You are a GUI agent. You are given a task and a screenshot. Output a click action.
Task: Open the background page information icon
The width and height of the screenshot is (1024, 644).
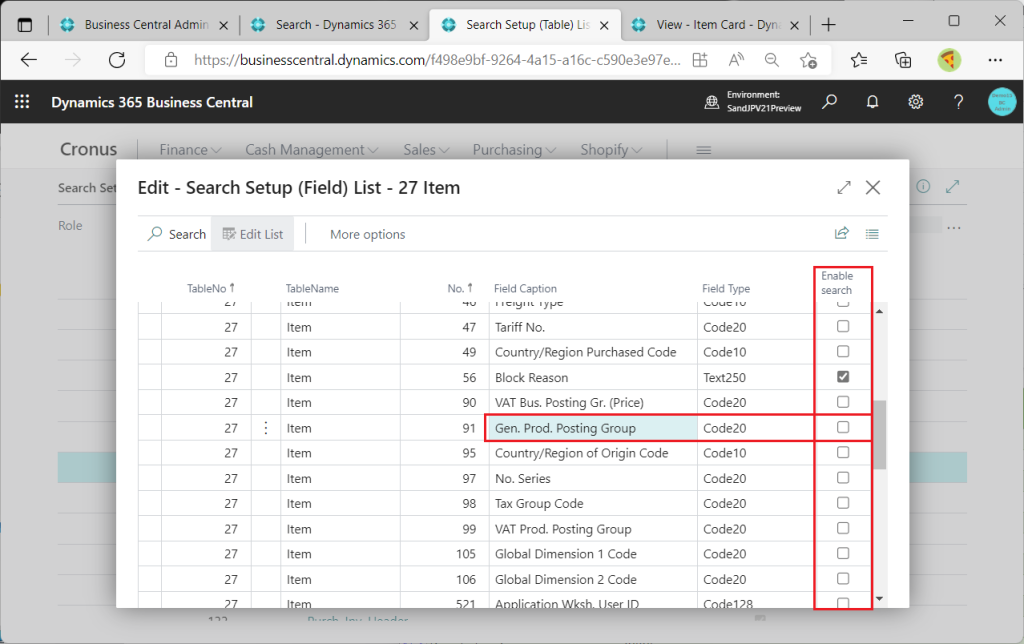click(x=923, y=187)
